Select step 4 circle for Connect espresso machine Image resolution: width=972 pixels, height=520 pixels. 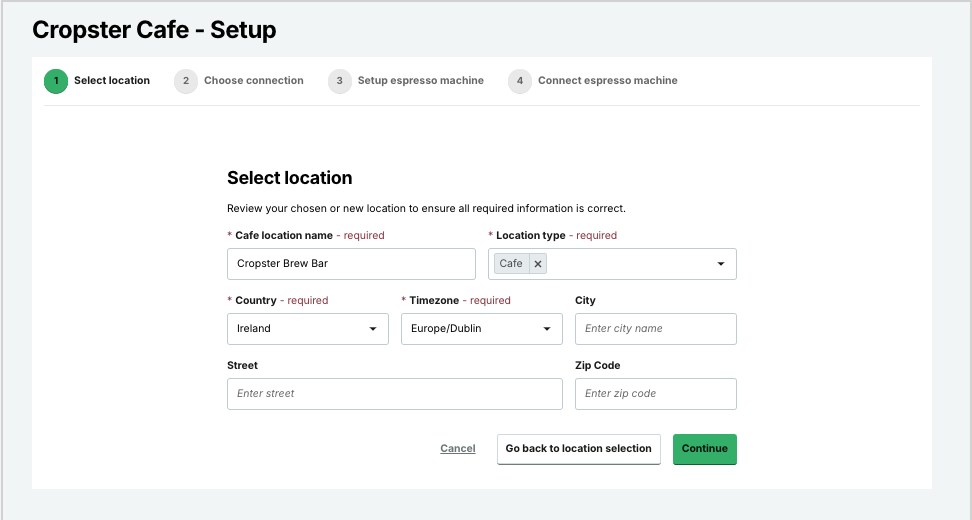pyautogui.click(x=520, y=81)
